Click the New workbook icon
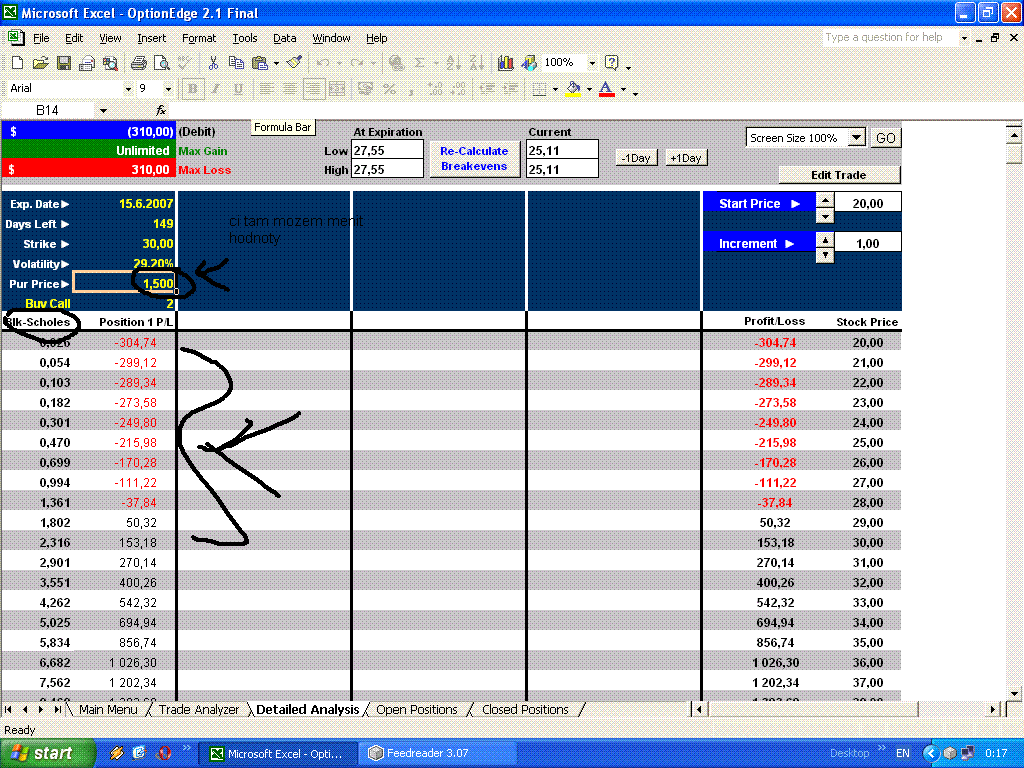 click(x=18, y=63)
